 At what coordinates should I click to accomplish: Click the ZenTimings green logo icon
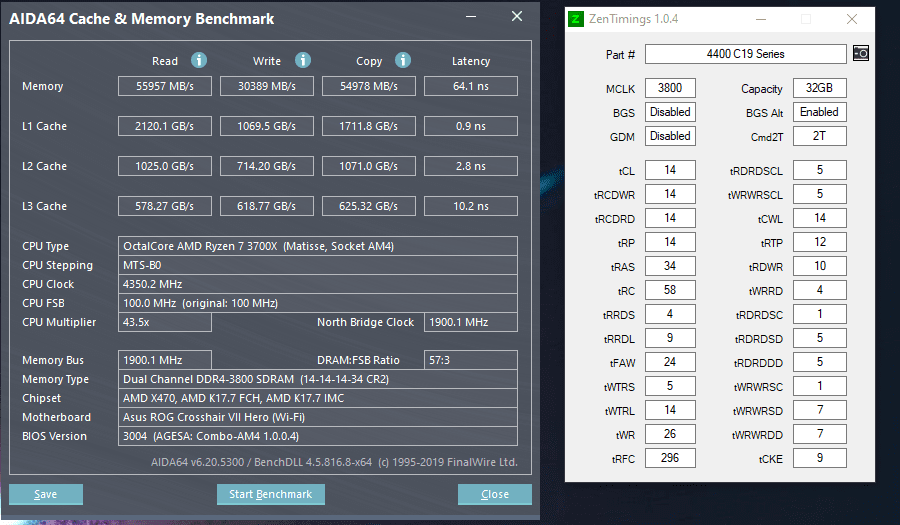(576, 19)
